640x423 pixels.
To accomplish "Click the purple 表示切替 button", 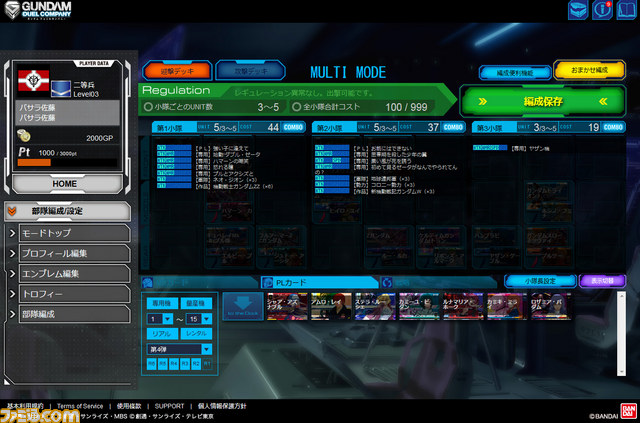I will point(602,281).
